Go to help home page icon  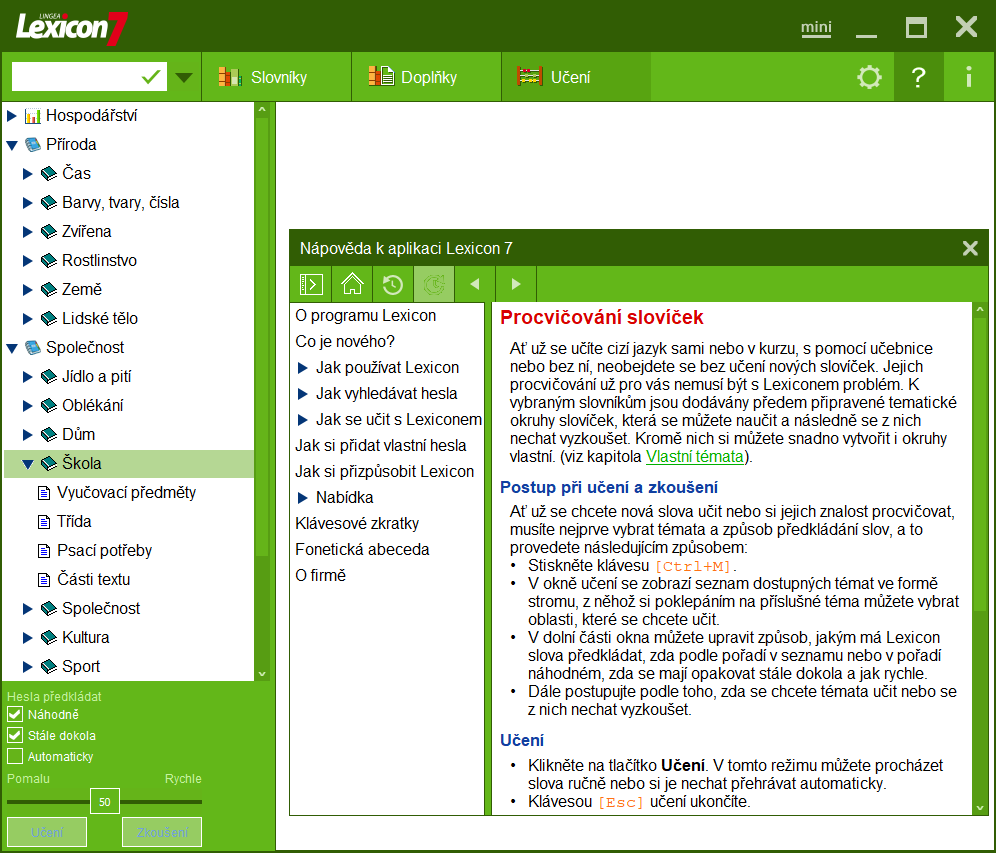click(352, 284)
